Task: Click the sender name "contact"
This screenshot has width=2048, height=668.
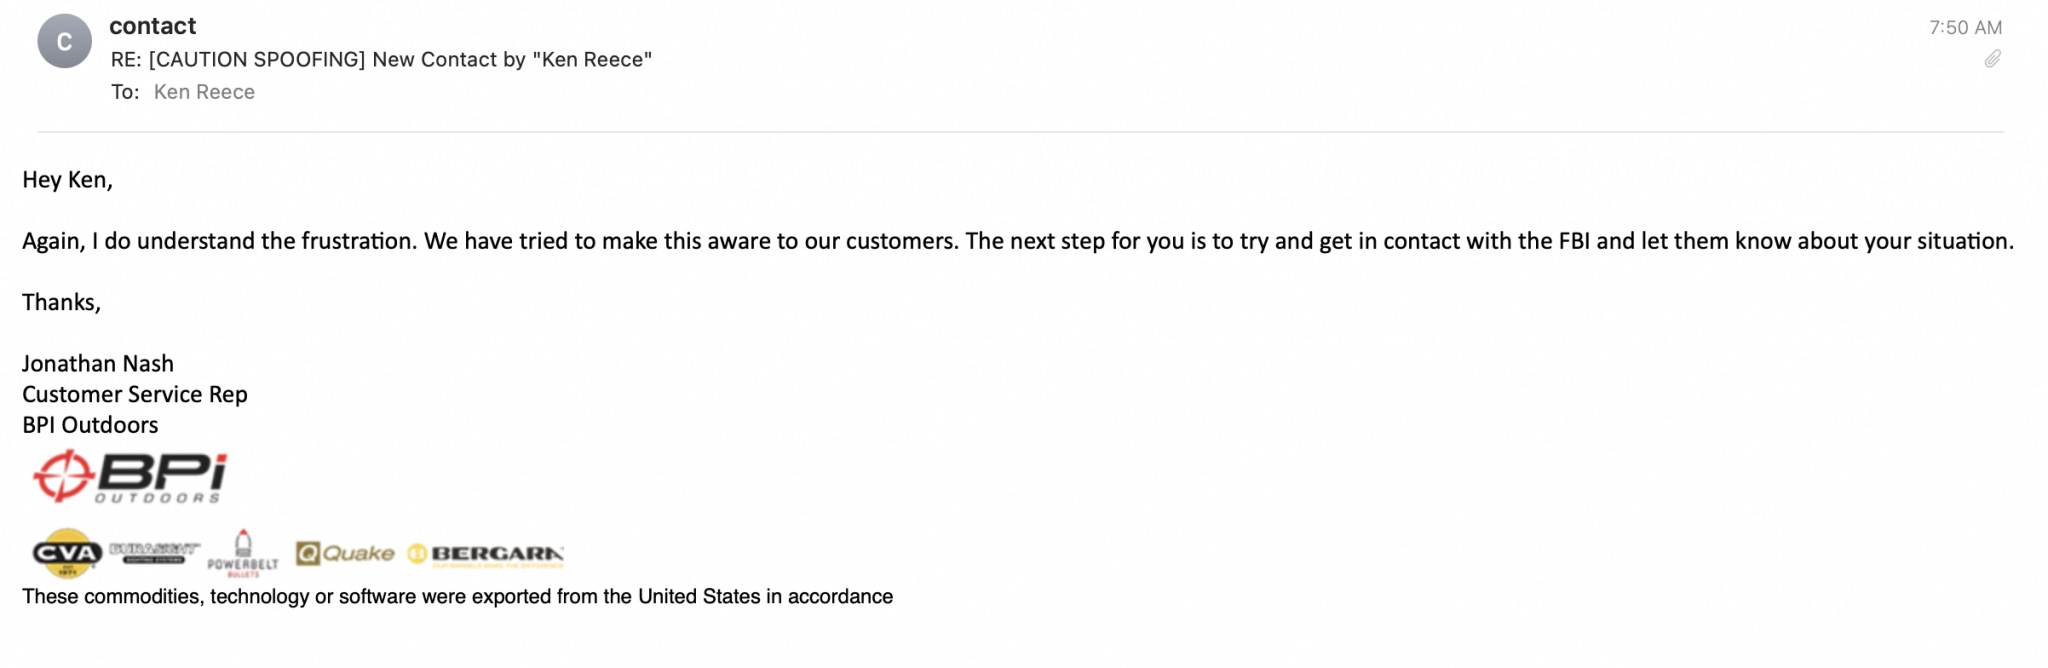Action: (x=152, y=26)
